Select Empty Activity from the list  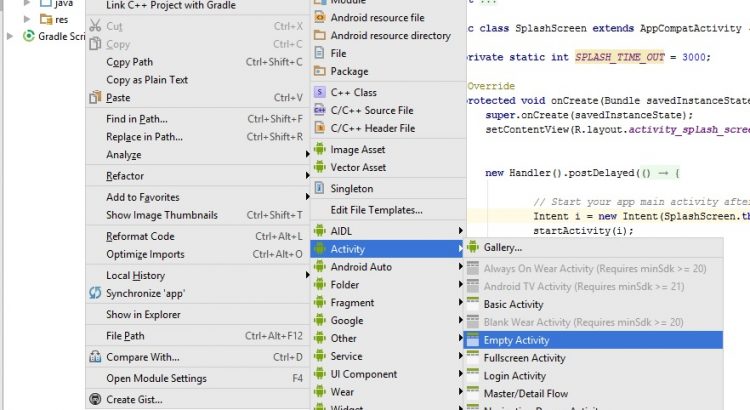tap(516, 340)
